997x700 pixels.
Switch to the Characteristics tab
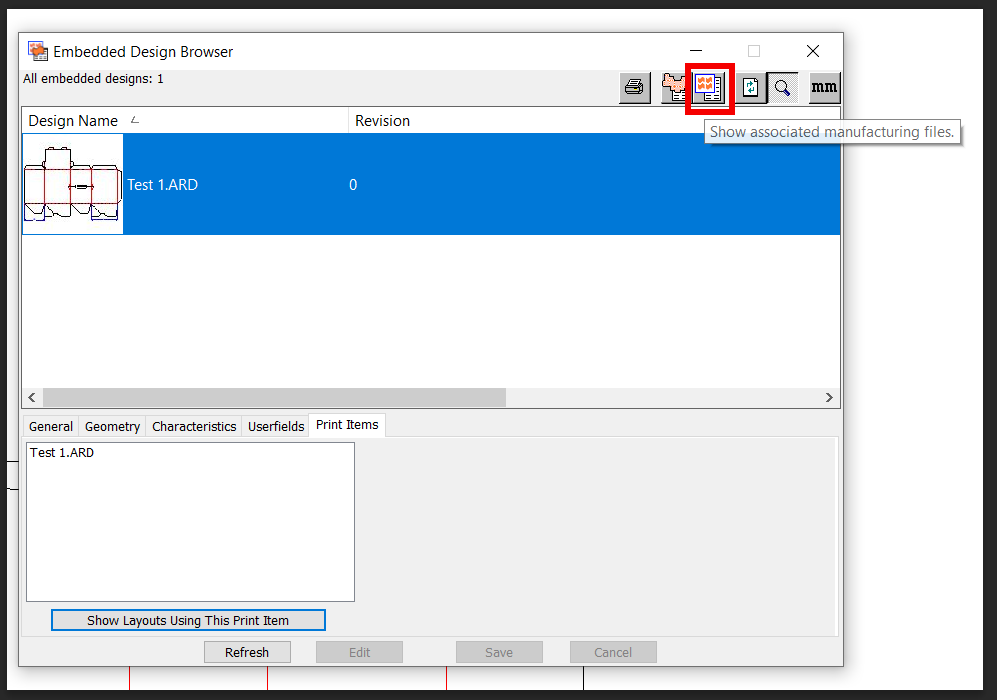coord(193,425)
